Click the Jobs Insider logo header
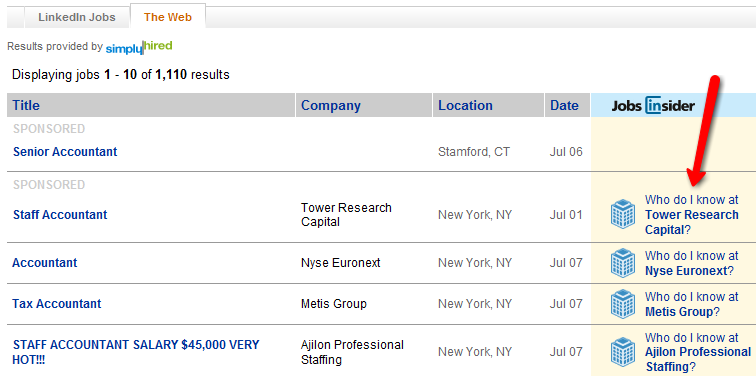Screen dimensions: 756x376 (x=653, y=106)
